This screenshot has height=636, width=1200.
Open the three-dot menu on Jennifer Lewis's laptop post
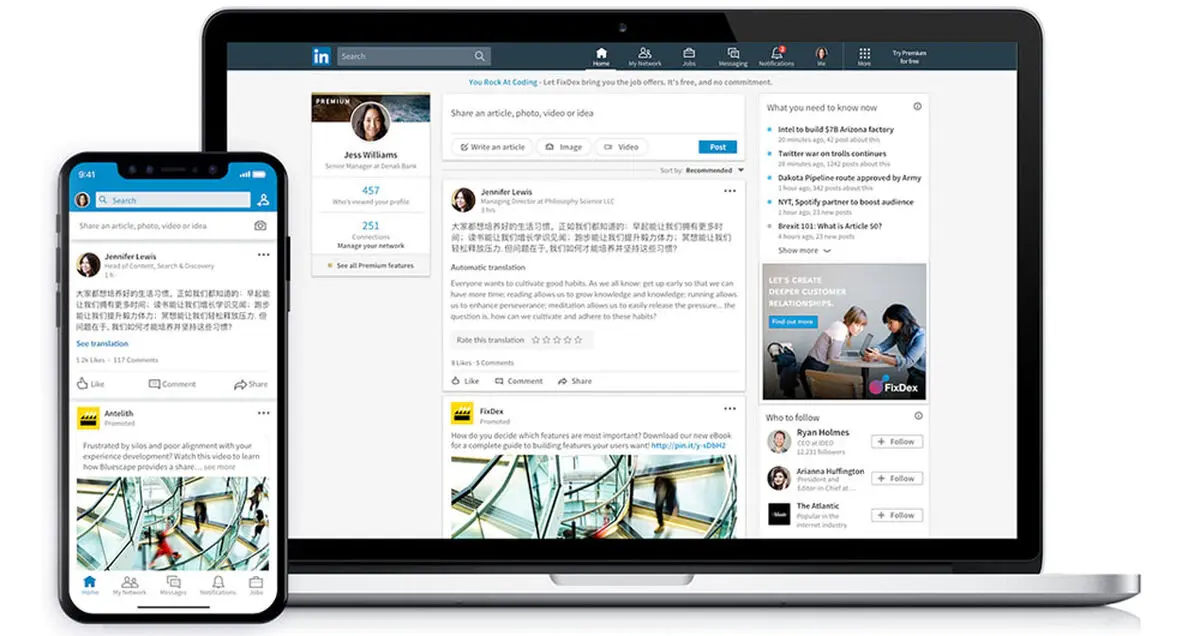(x=730, y=191)
